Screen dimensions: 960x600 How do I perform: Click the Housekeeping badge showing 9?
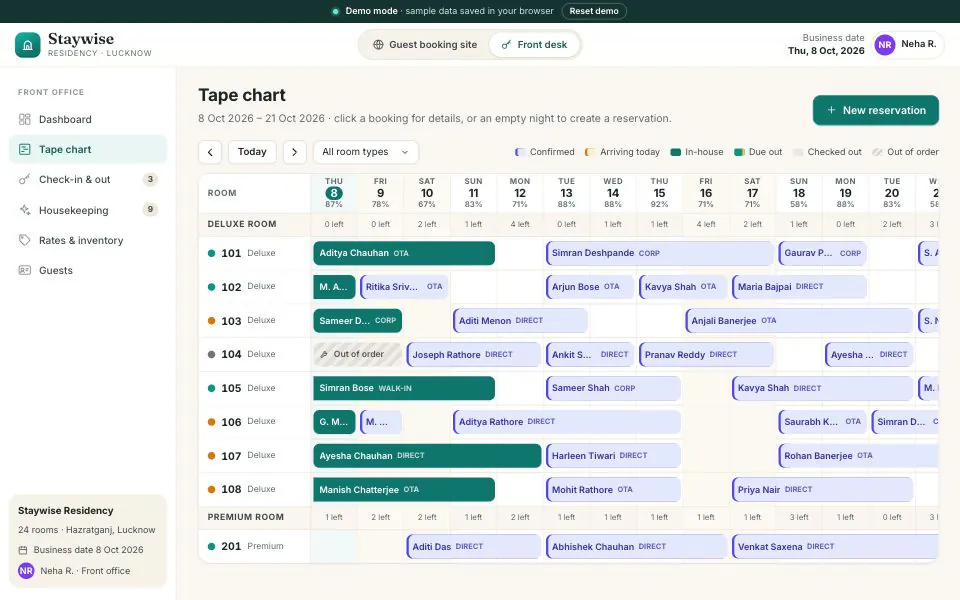(x=150, y=209)
